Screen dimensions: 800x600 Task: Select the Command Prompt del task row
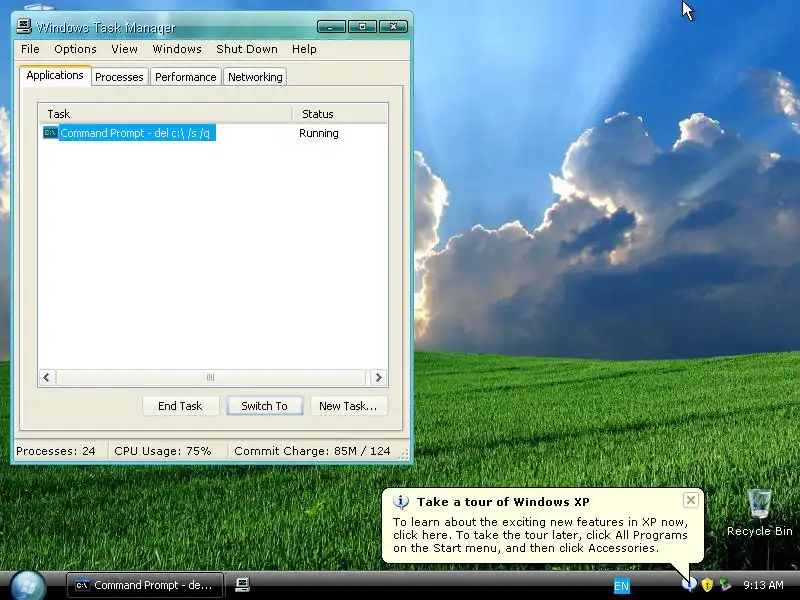point(213,133)
